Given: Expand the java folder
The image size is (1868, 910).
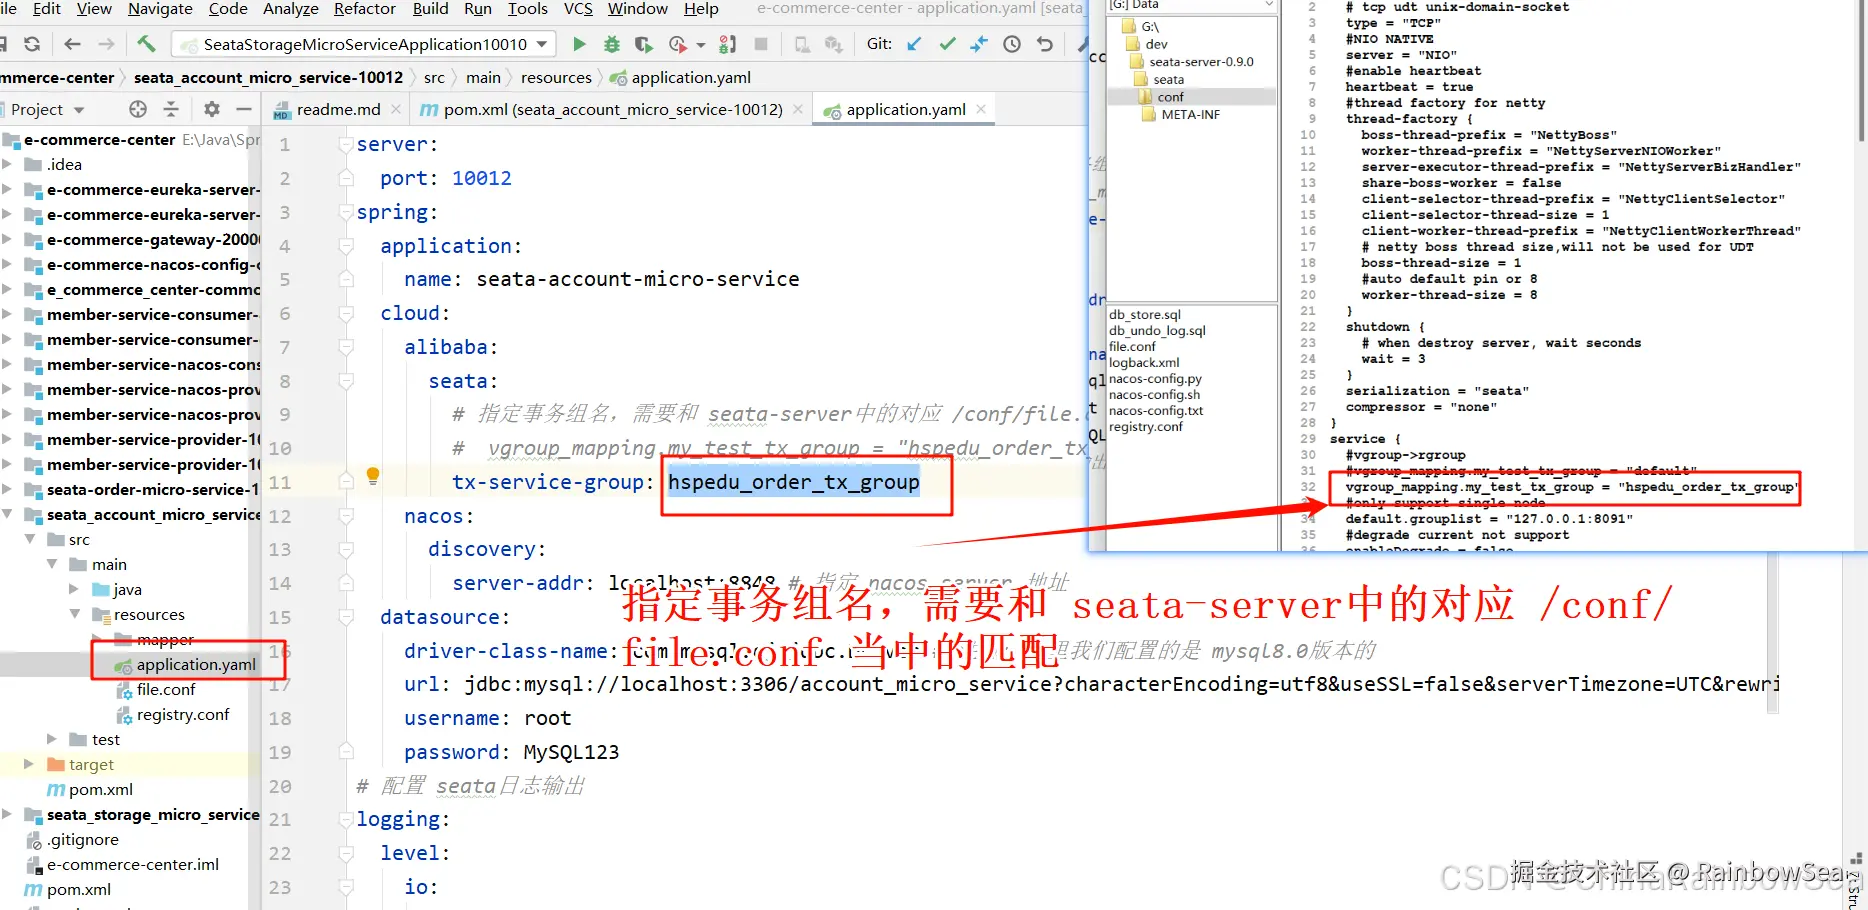Looking at the screenshot, I should 74,589.
